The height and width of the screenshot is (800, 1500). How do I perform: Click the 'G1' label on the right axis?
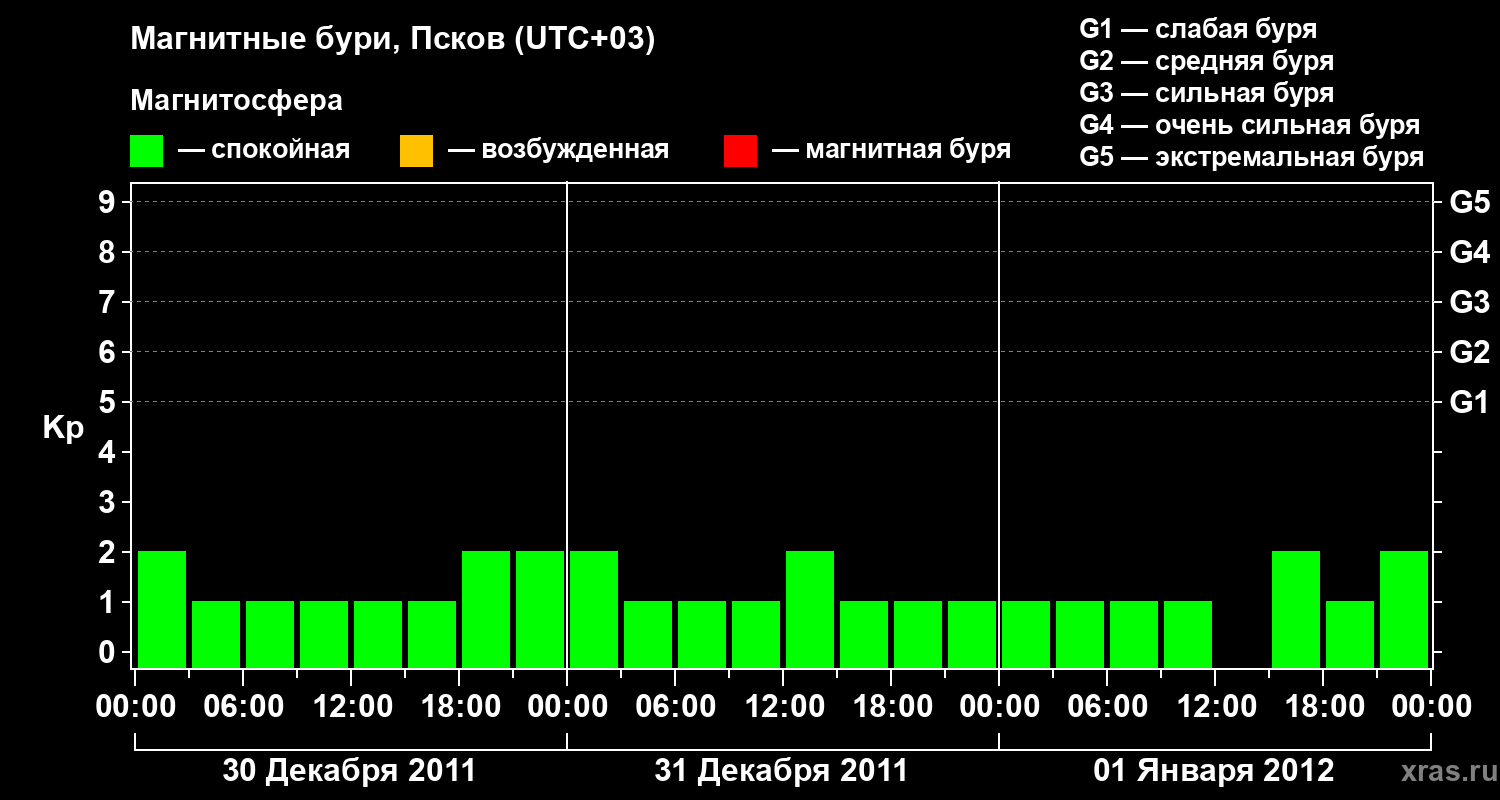[x=1469, y=402]
